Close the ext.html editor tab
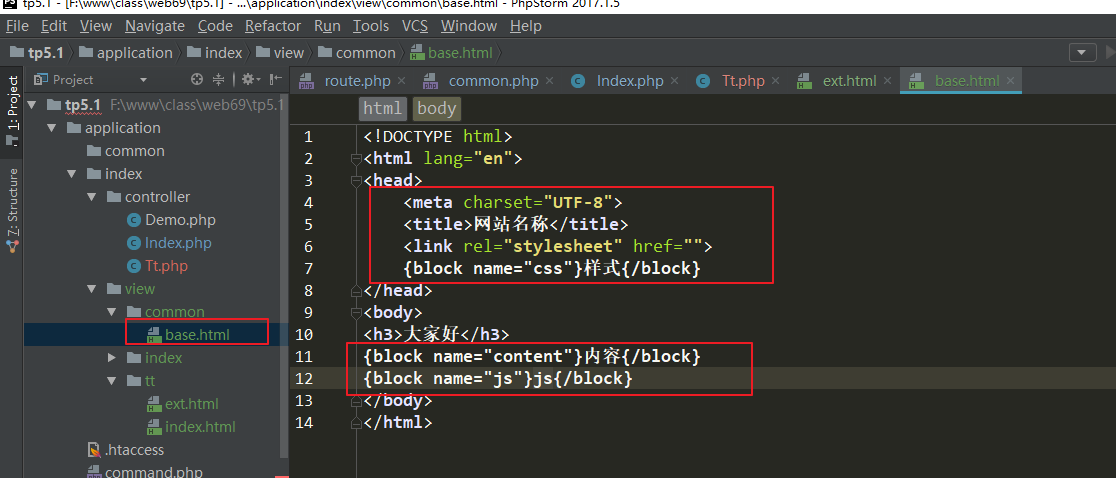The height and width of the screenshot is (478, 1116). 888,81
